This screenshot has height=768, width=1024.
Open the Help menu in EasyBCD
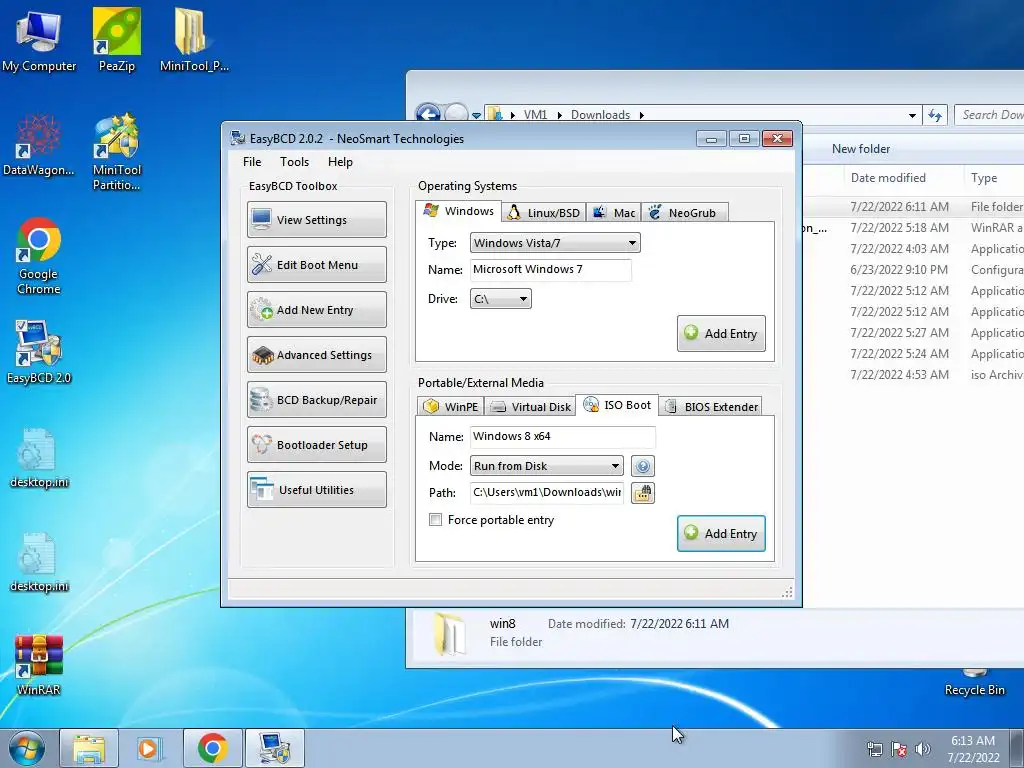click(x=340, y=162)
